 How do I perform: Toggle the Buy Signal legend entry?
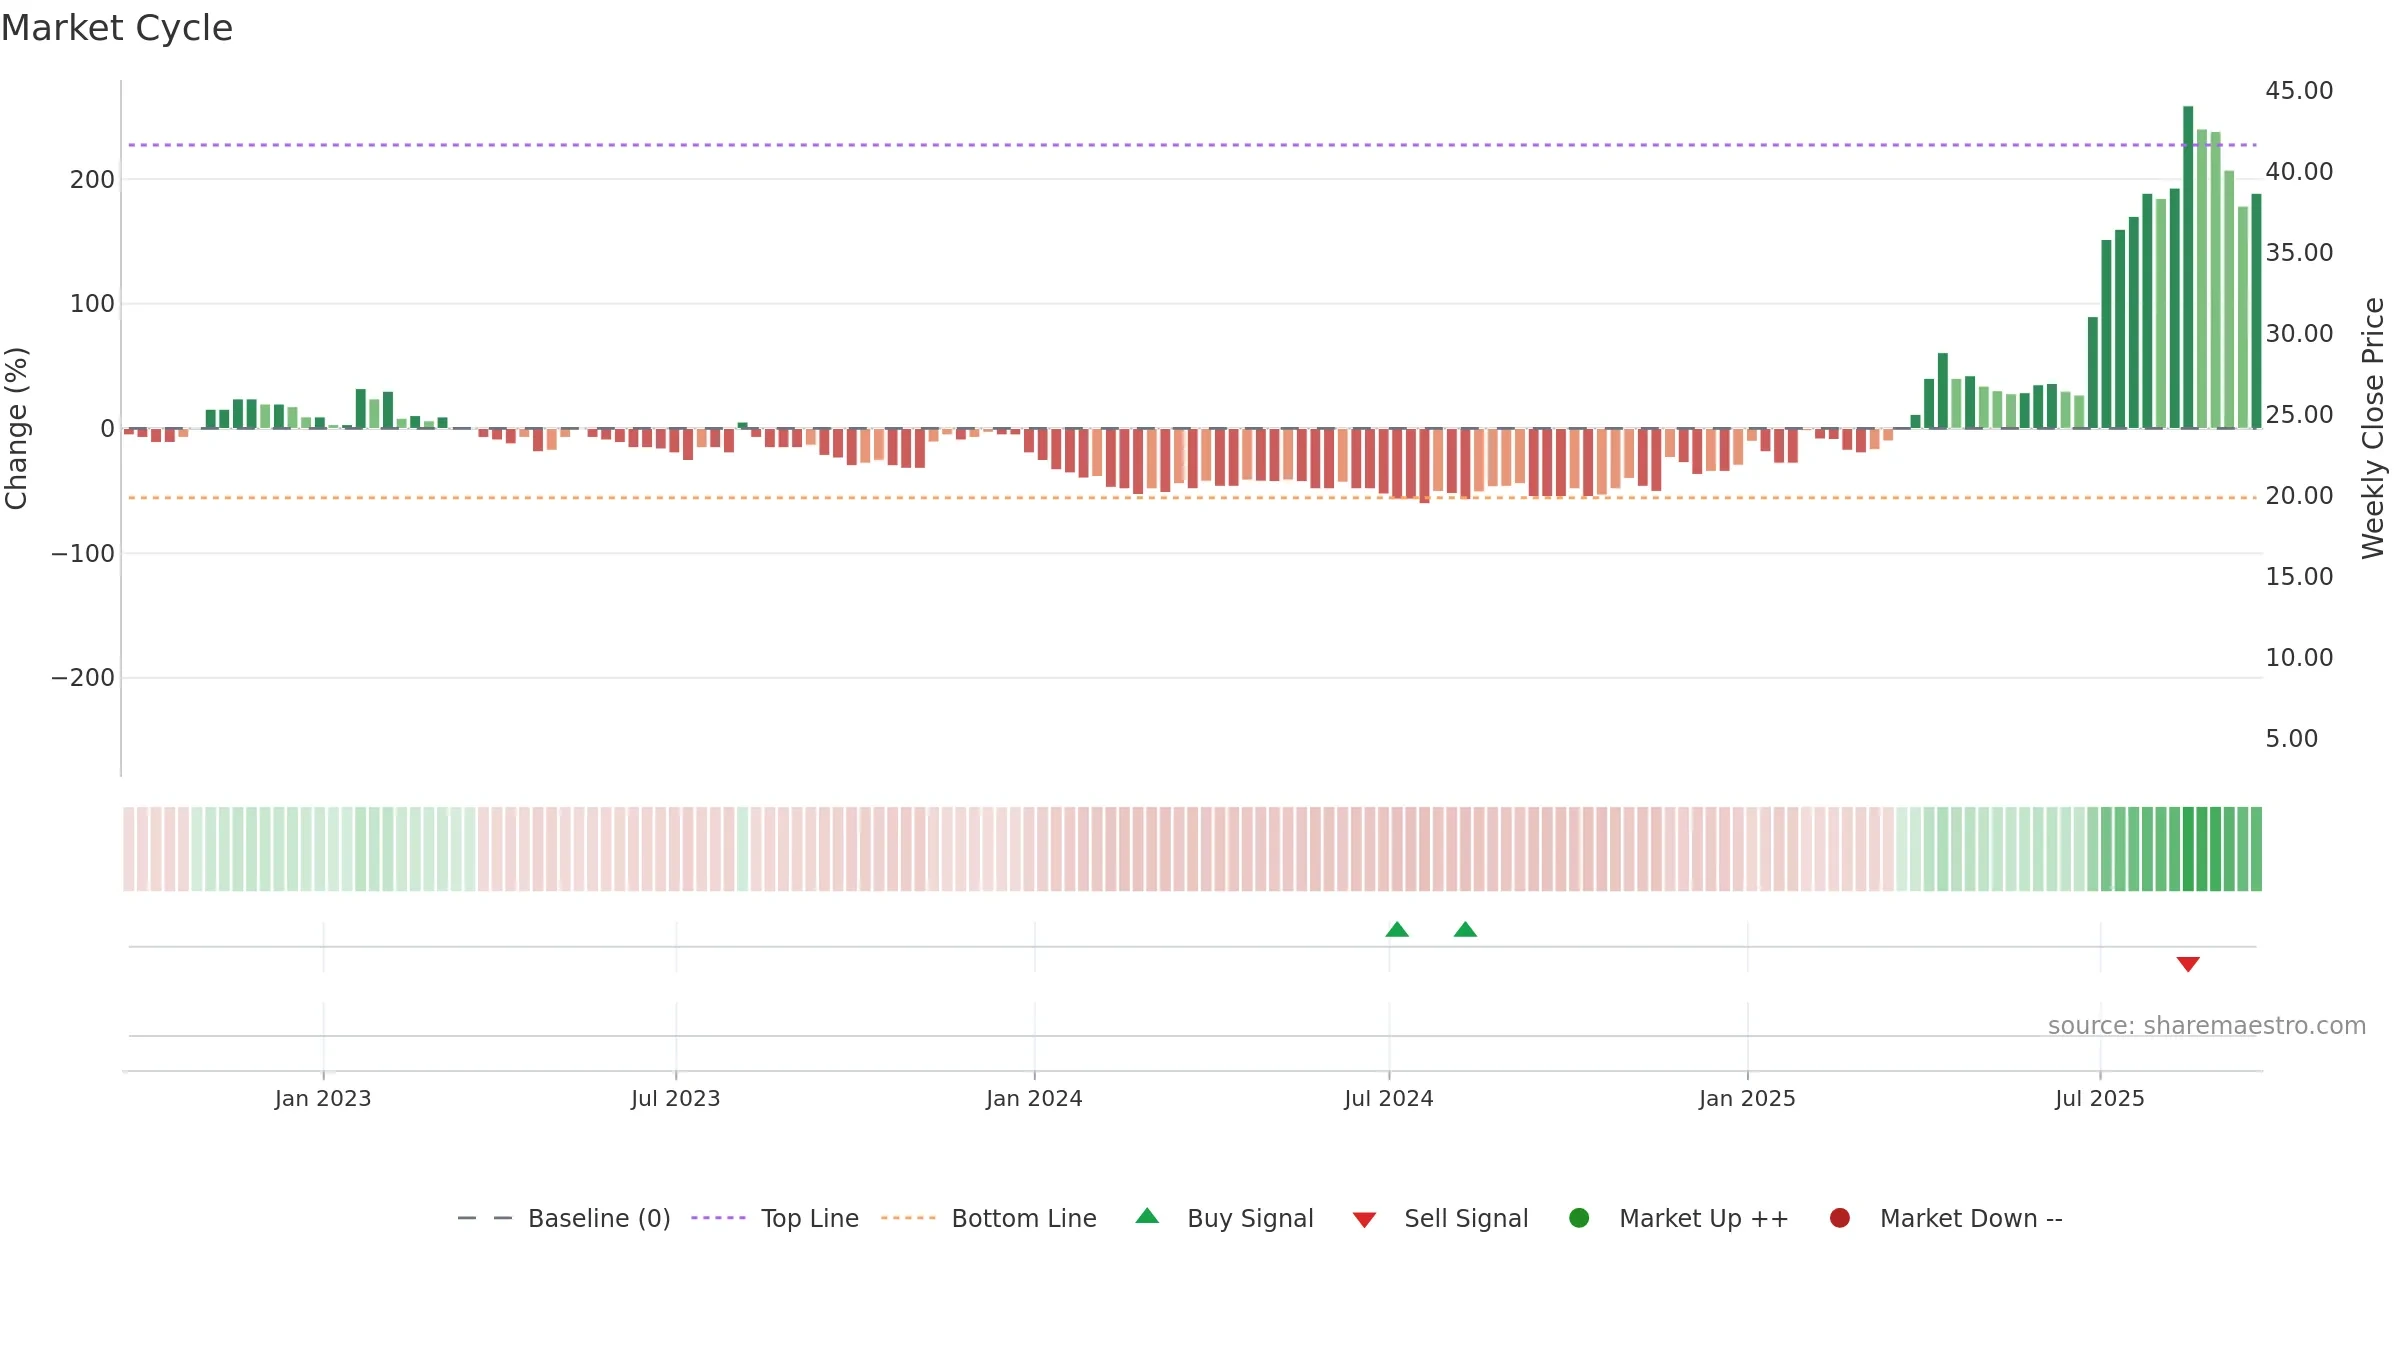(x=1225, y=1218)
